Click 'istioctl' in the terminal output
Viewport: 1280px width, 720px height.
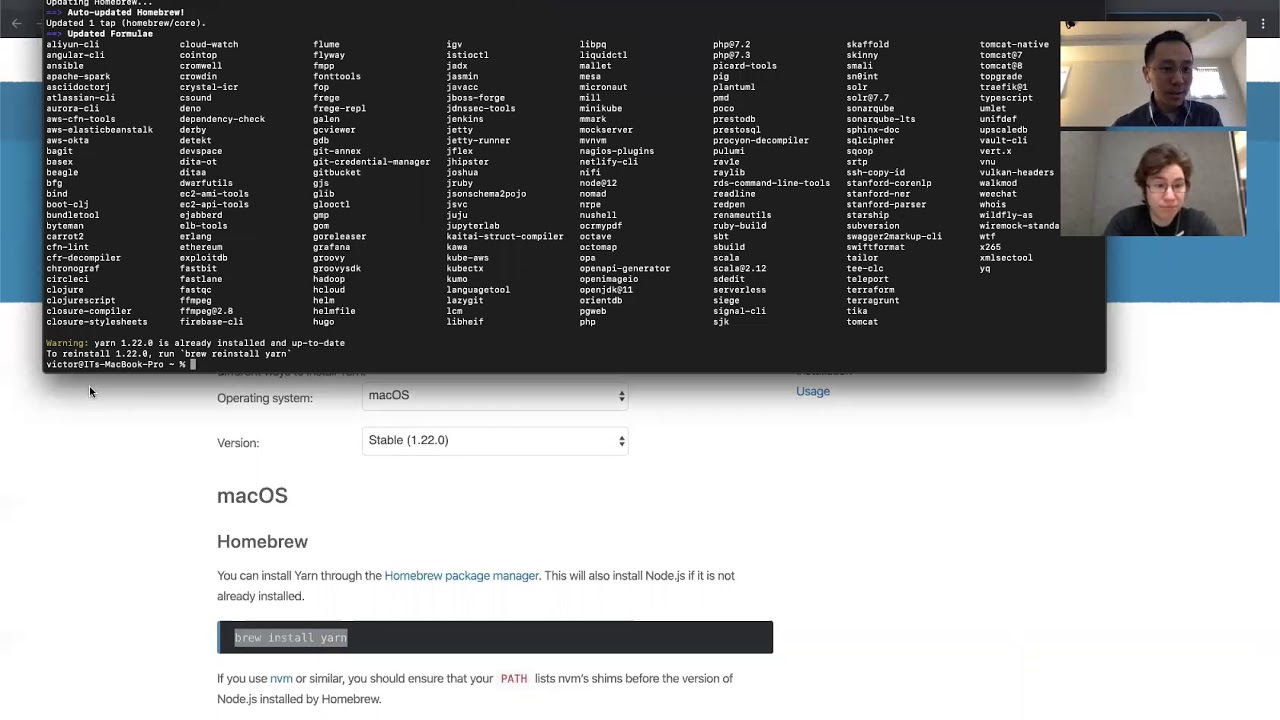467,55
